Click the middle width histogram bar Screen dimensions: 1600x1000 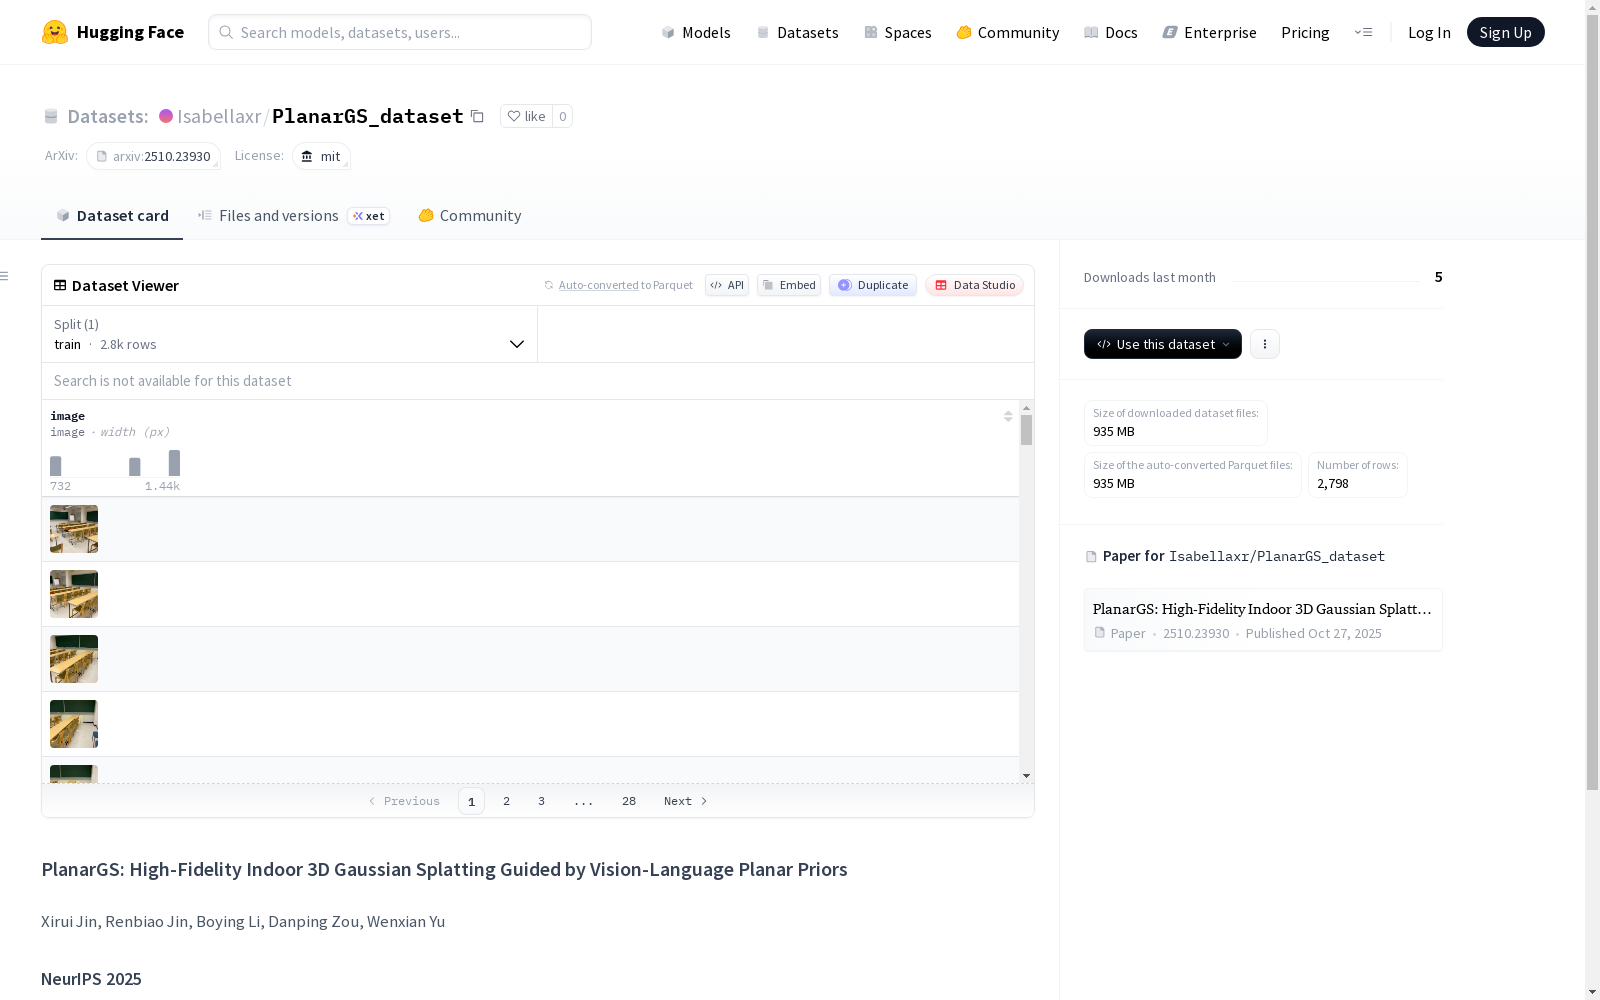(135, 467)
